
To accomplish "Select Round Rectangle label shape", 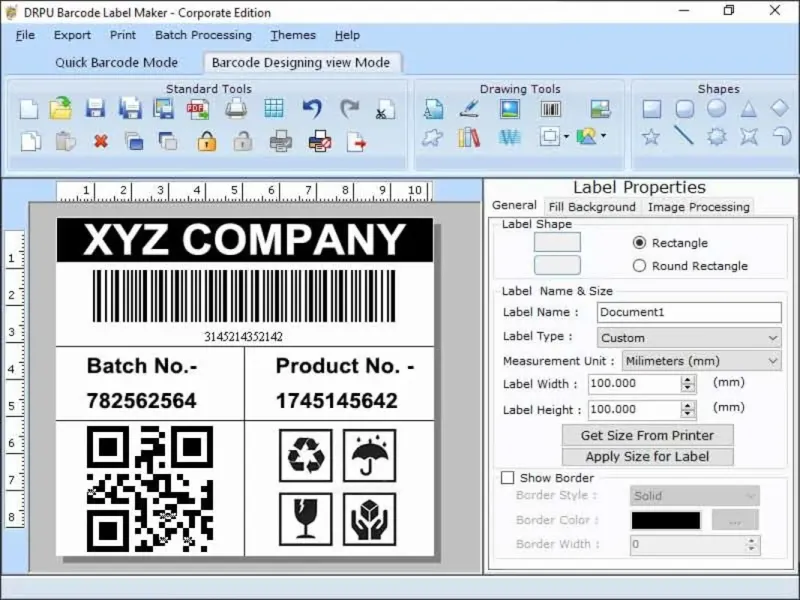I will [x=639, y=266].
